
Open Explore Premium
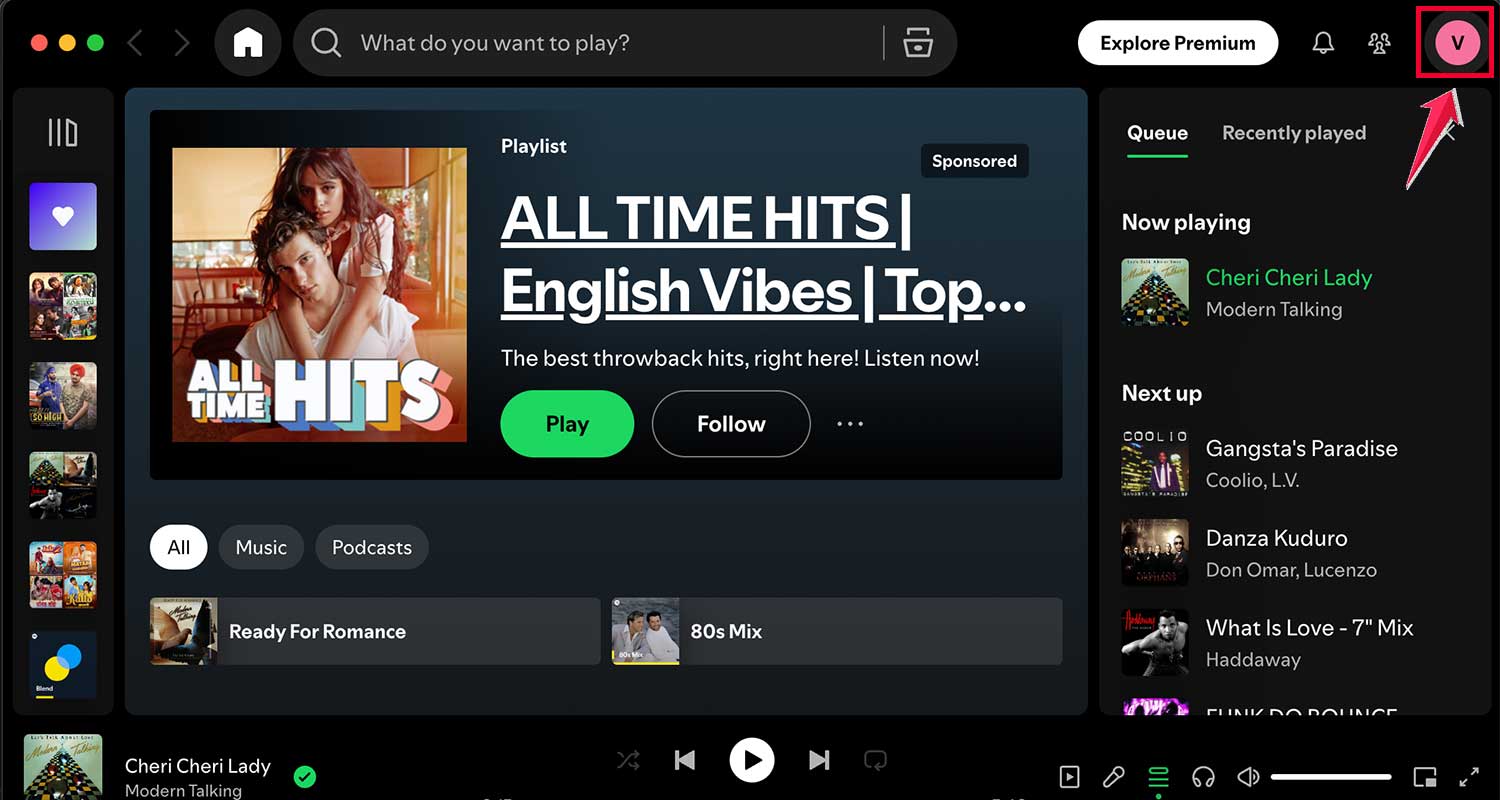pyautogui.click(x=1177, y=43)
